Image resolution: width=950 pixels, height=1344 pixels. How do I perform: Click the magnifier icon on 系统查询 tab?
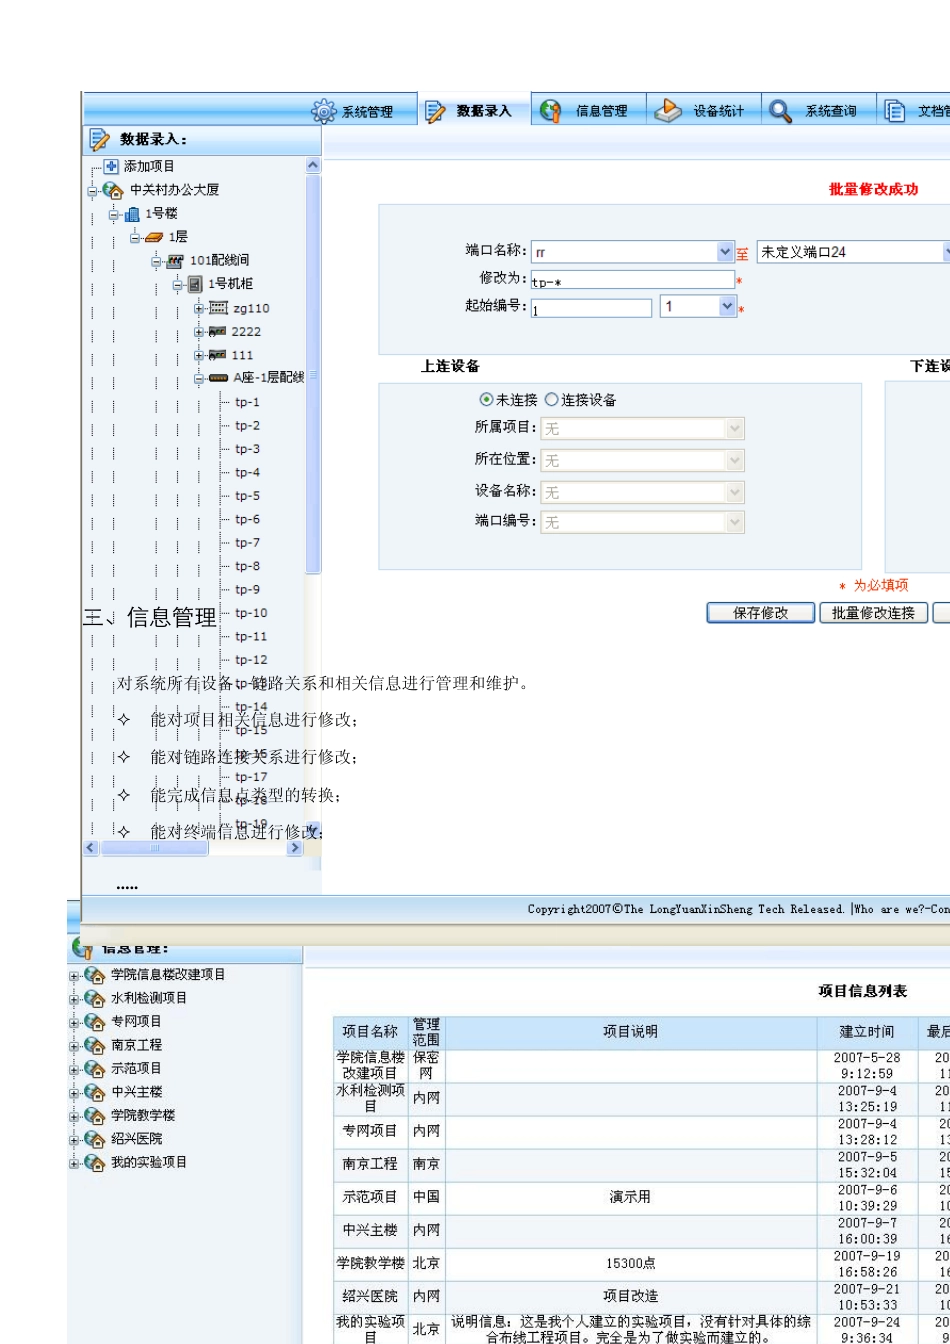click(x=781, y=111)
